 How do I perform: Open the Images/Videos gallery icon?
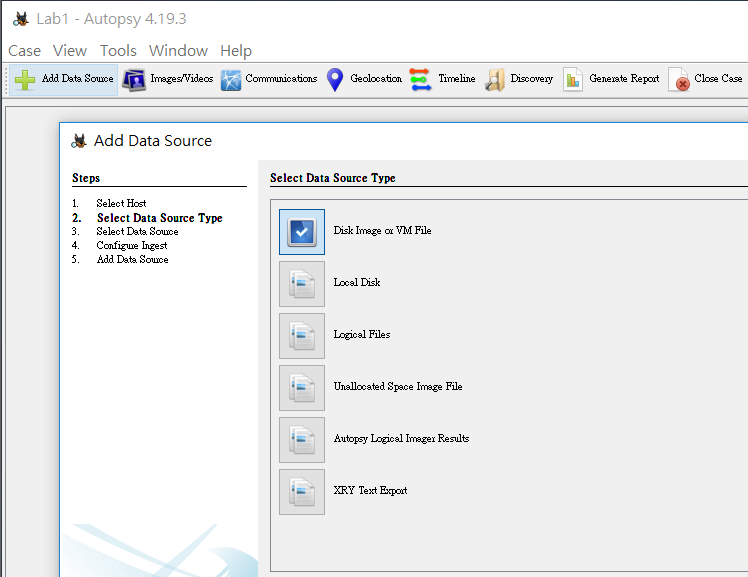(134, 80)
